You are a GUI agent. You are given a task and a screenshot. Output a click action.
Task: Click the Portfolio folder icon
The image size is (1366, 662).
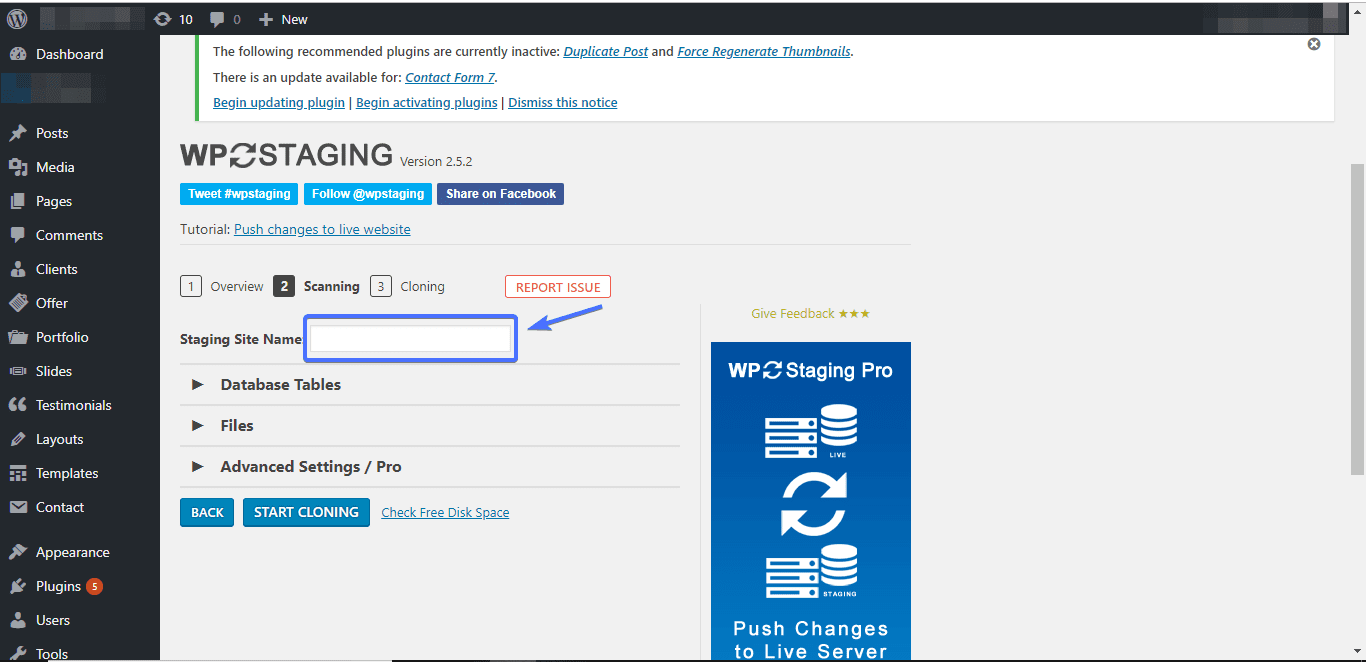click(x=18, y=337)
